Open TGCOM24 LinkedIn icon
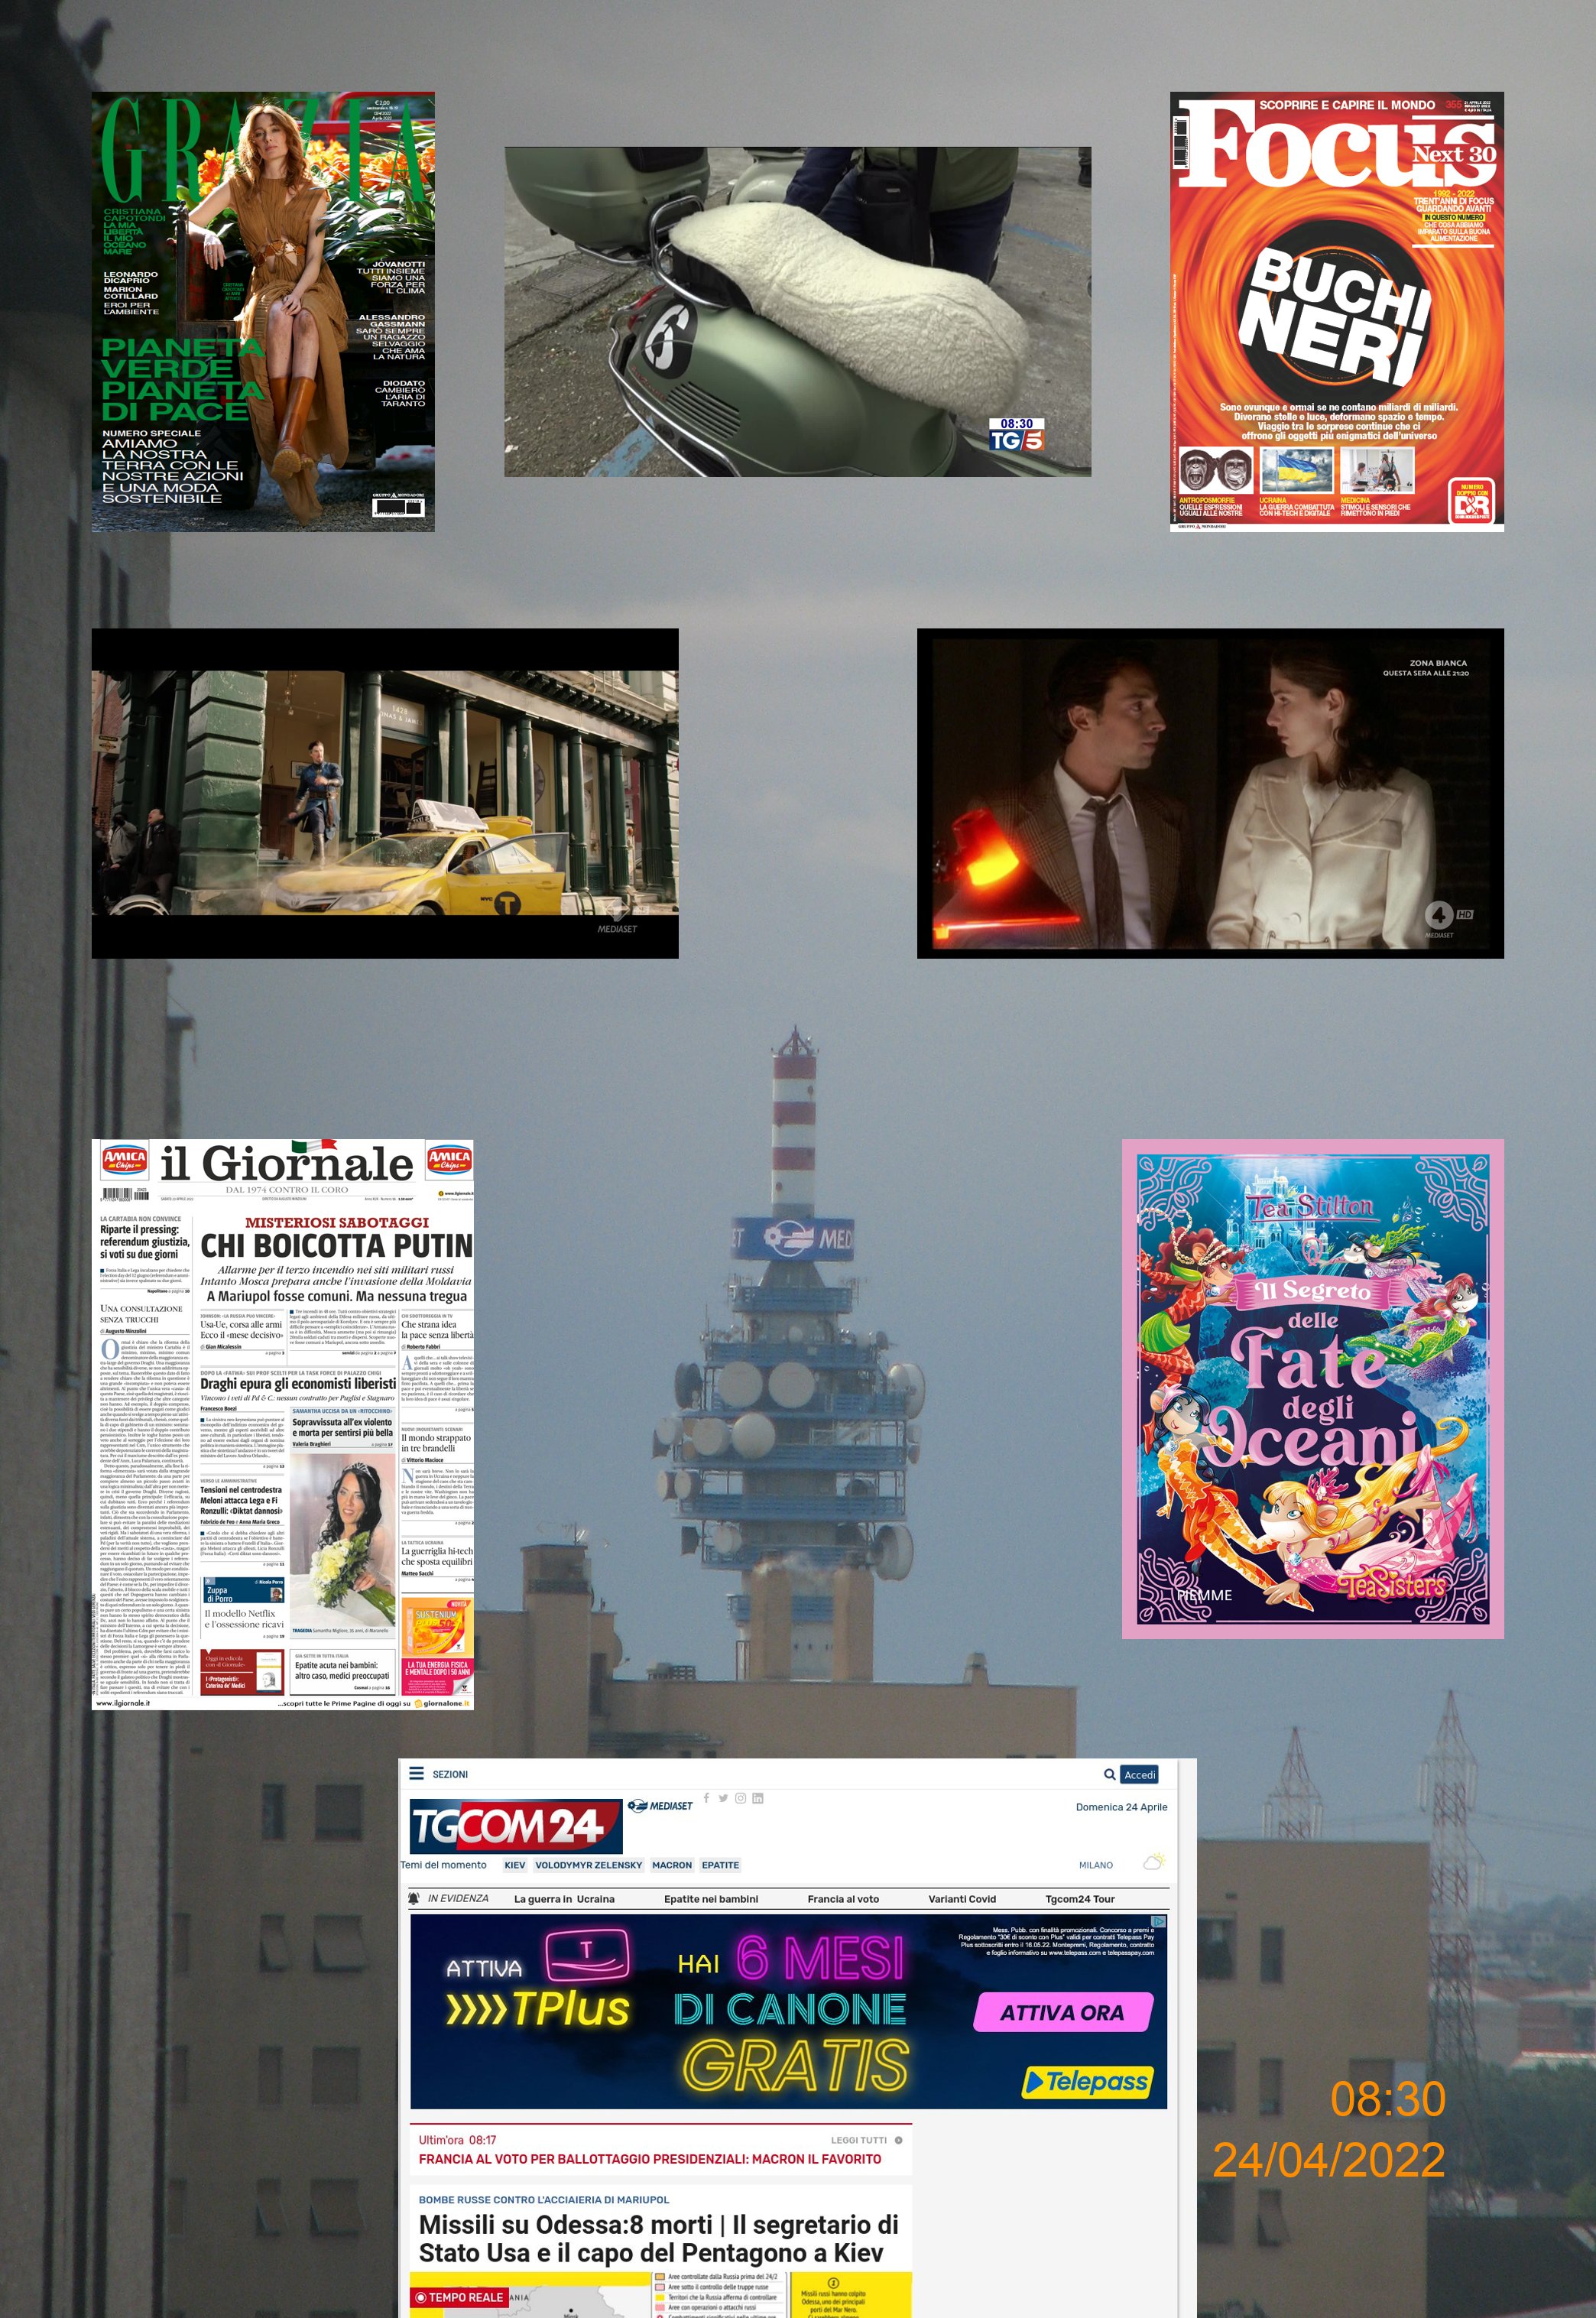The height and width of the screenshot is (2318, 1596). click(758, 1798)
